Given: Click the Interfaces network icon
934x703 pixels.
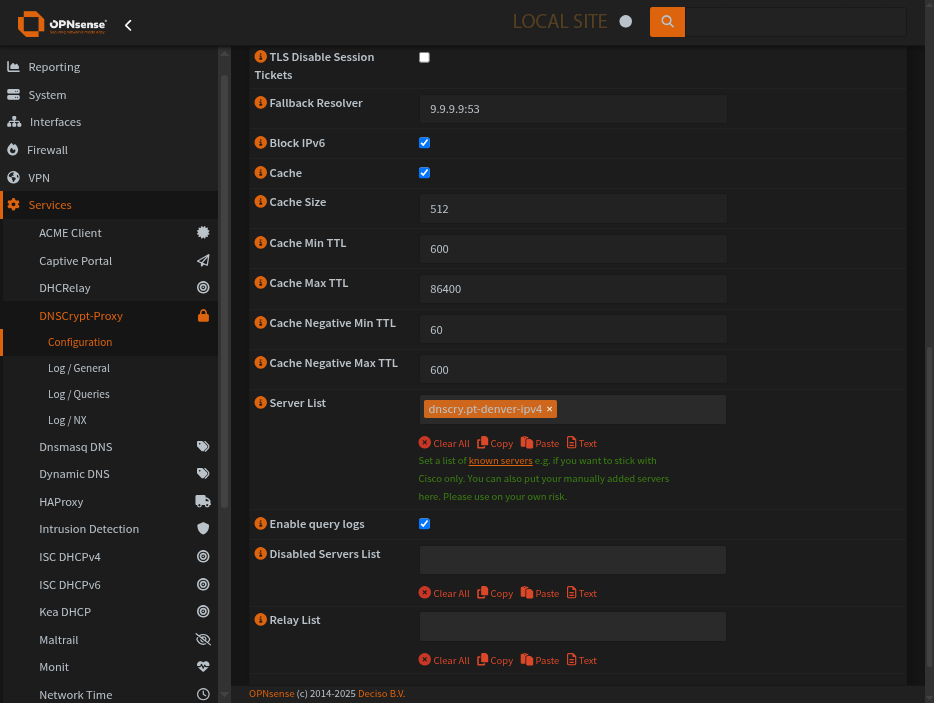Looking at the screenshot, I should click(x=14, y=122).
